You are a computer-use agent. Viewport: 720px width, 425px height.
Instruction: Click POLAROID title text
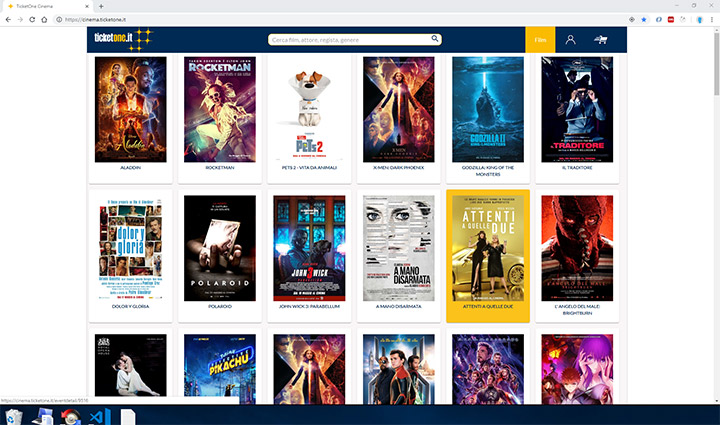[x=220, y=307]
